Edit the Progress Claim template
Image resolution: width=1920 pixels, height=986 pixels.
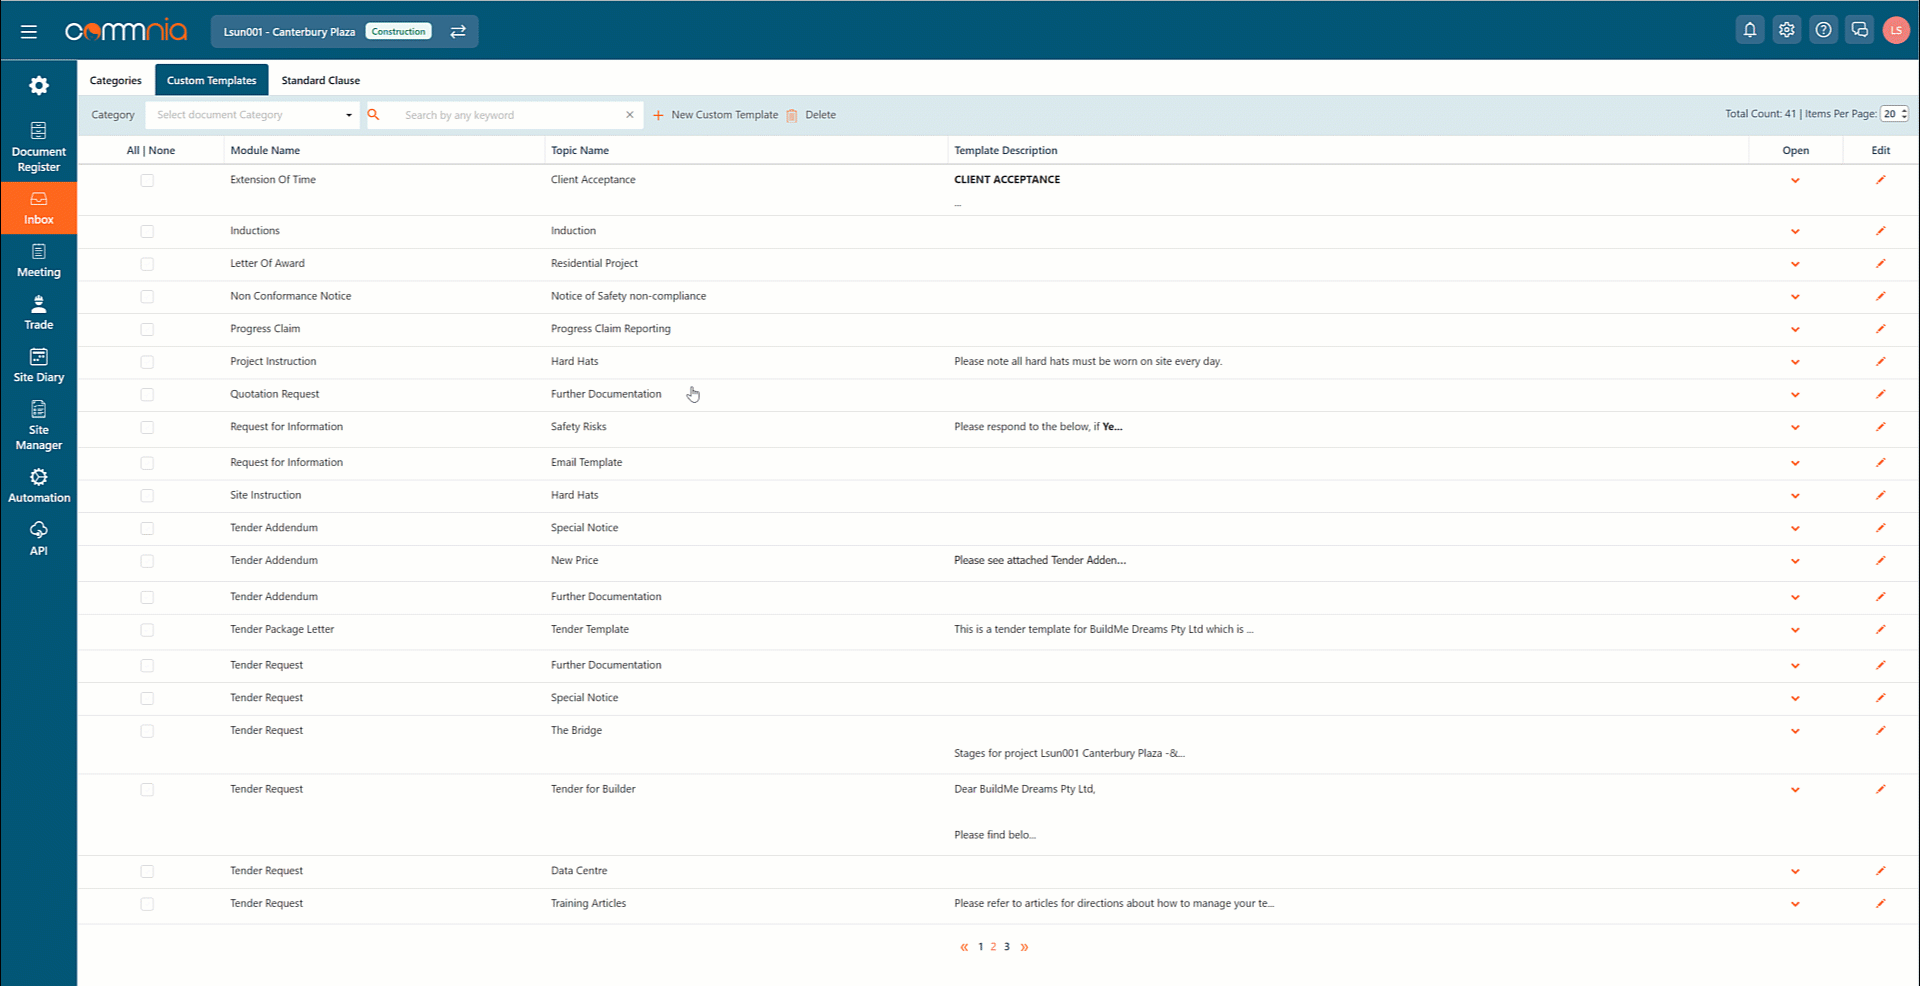1880,329
